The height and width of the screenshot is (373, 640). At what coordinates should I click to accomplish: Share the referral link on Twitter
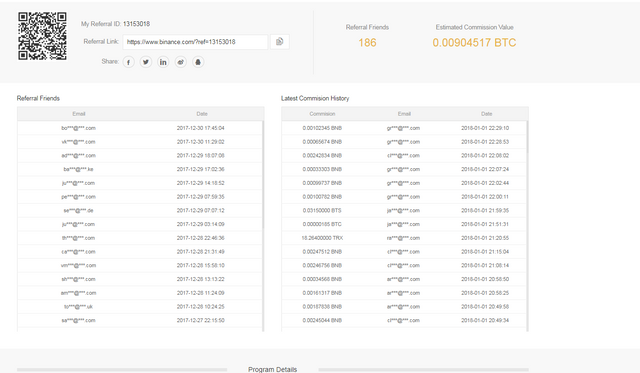[x=146, y=62]
